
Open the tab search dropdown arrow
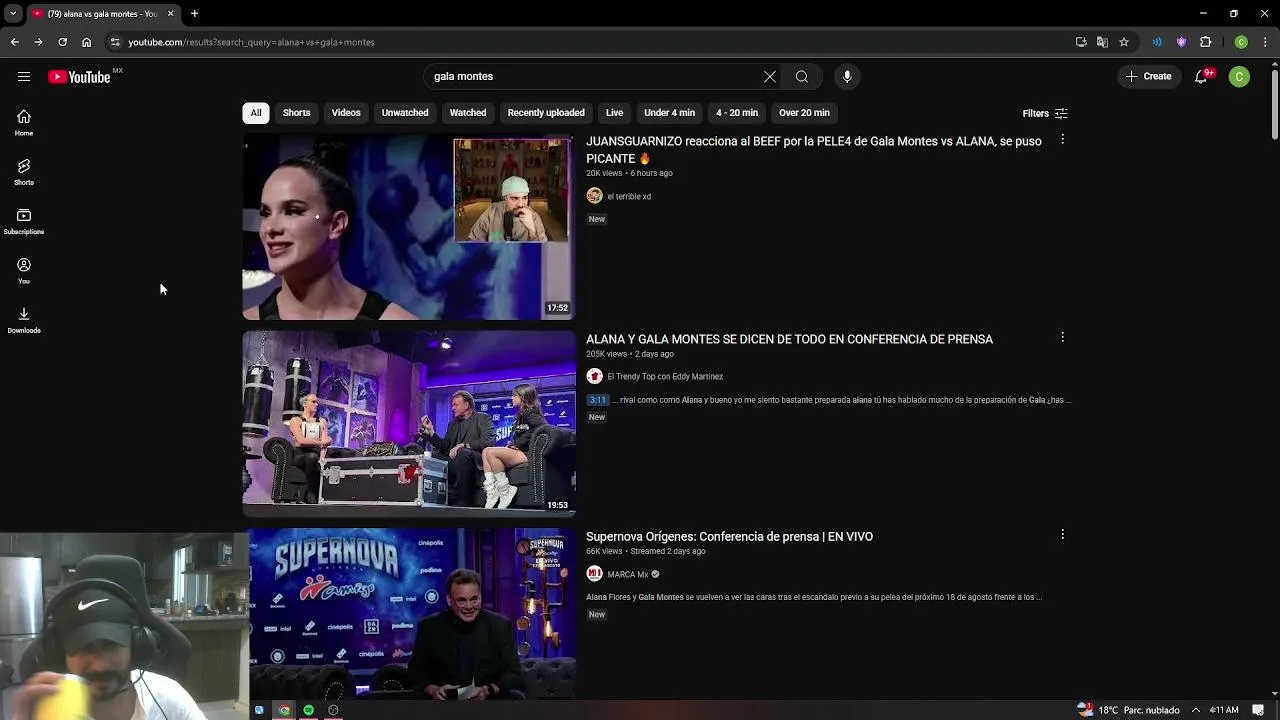coord(13,14)
